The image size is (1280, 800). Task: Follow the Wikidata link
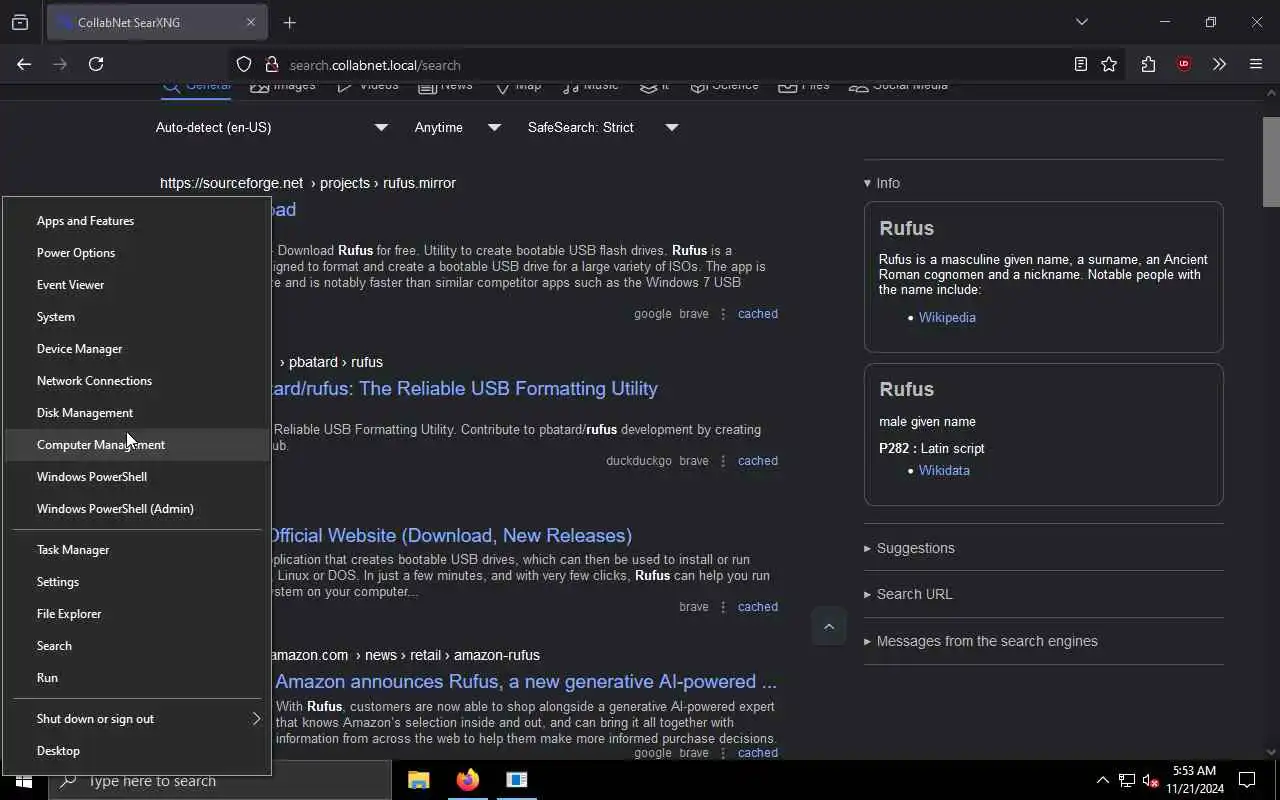point(944,470)
